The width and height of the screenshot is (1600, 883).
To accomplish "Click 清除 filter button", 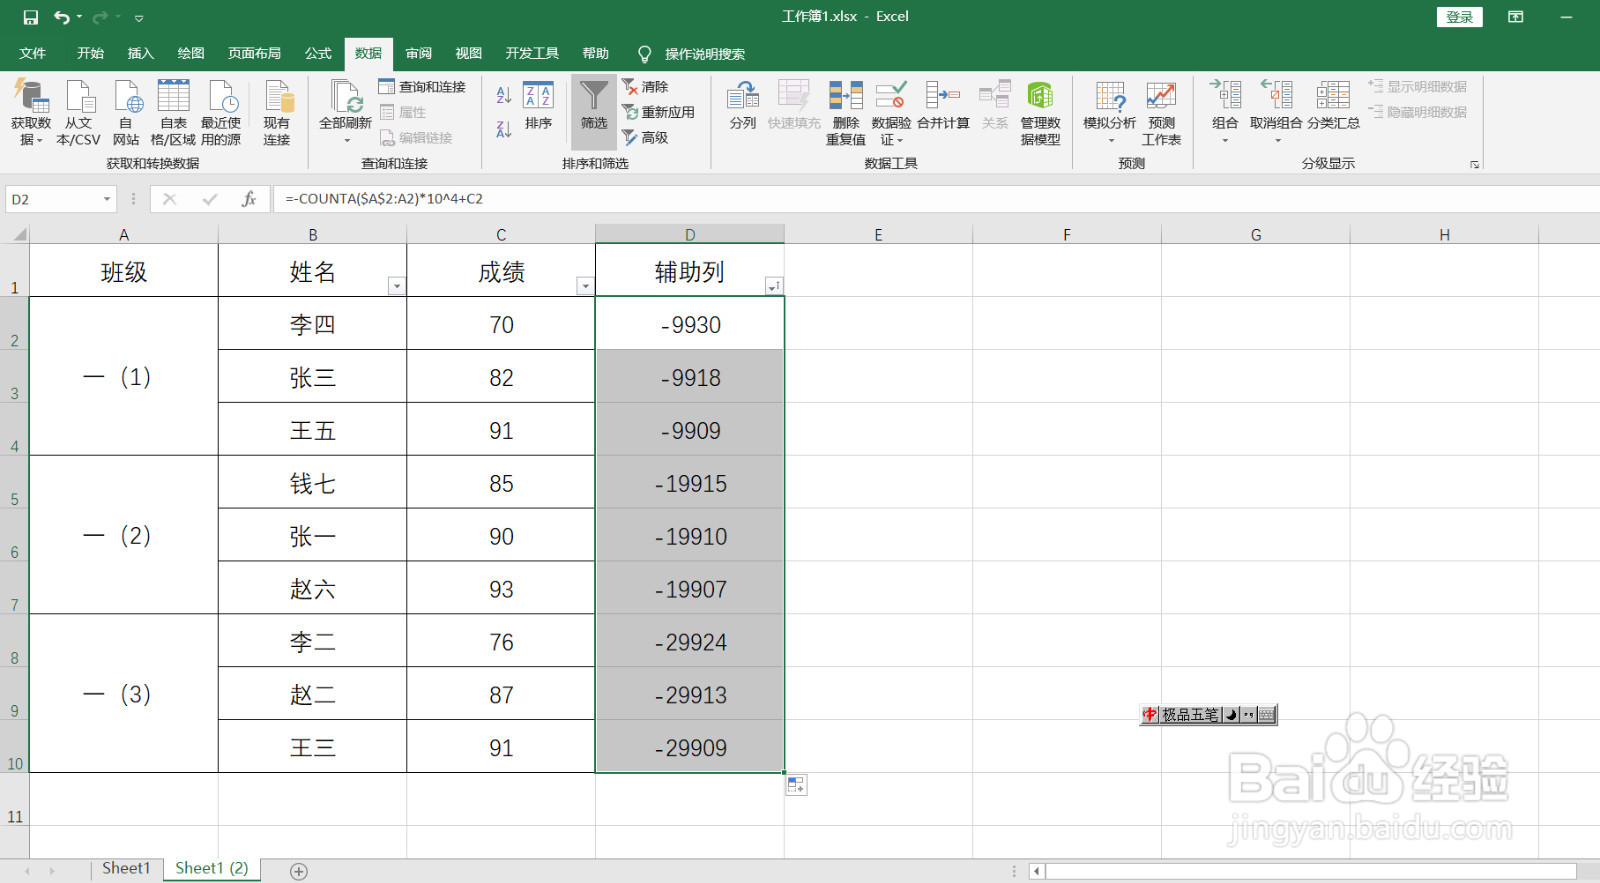I will click(645, 87).
